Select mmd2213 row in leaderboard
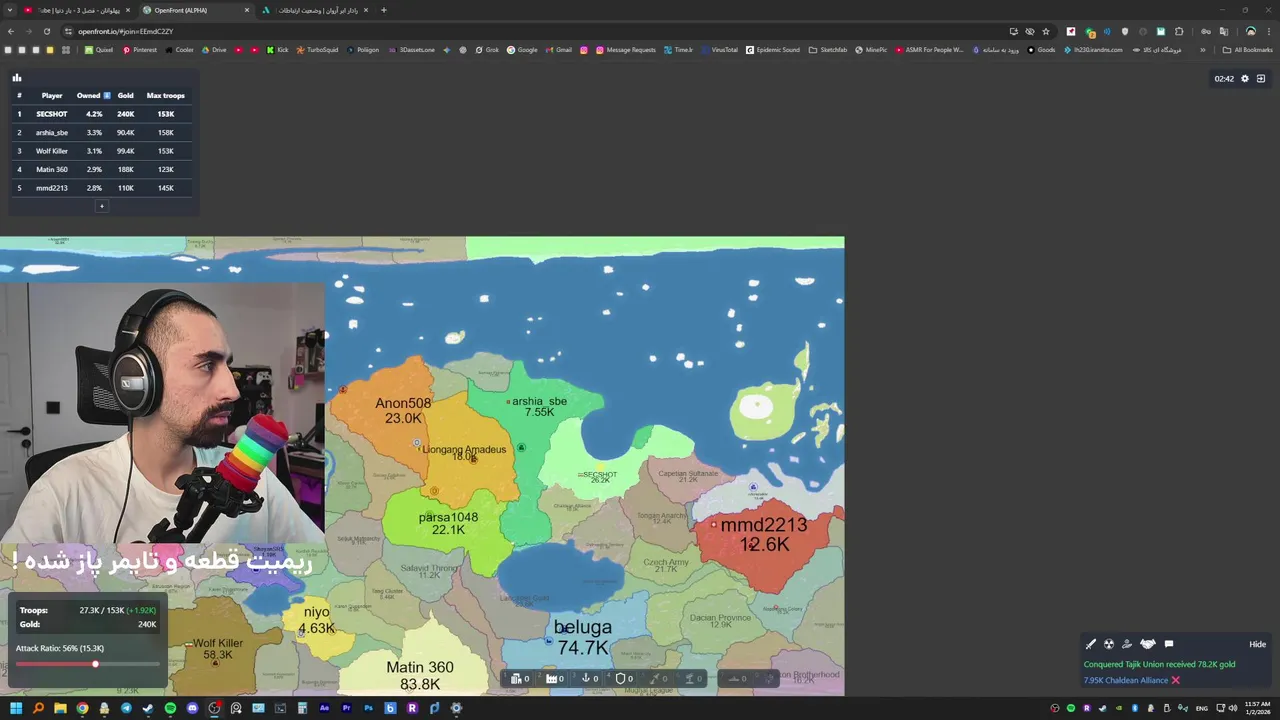 [101, 188]
